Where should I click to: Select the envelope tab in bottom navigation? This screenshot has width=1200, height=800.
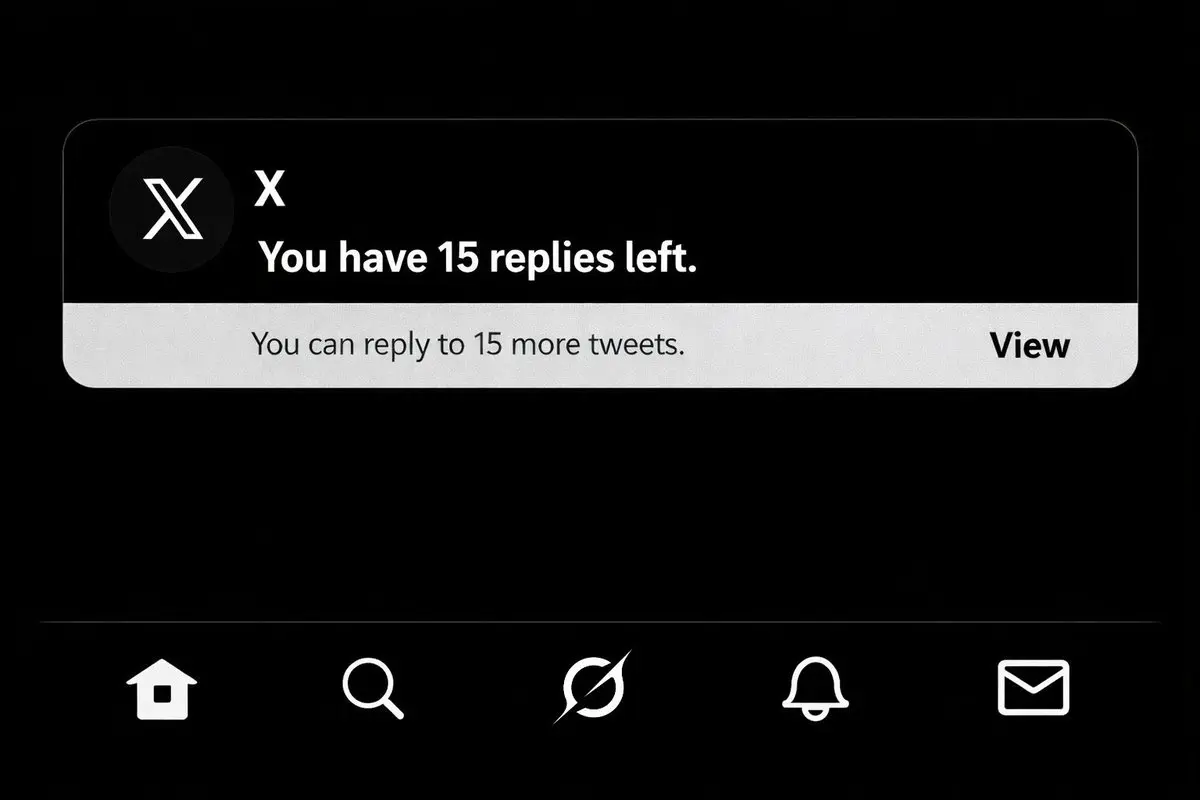pyautogui.click(x=1034, y=688)
